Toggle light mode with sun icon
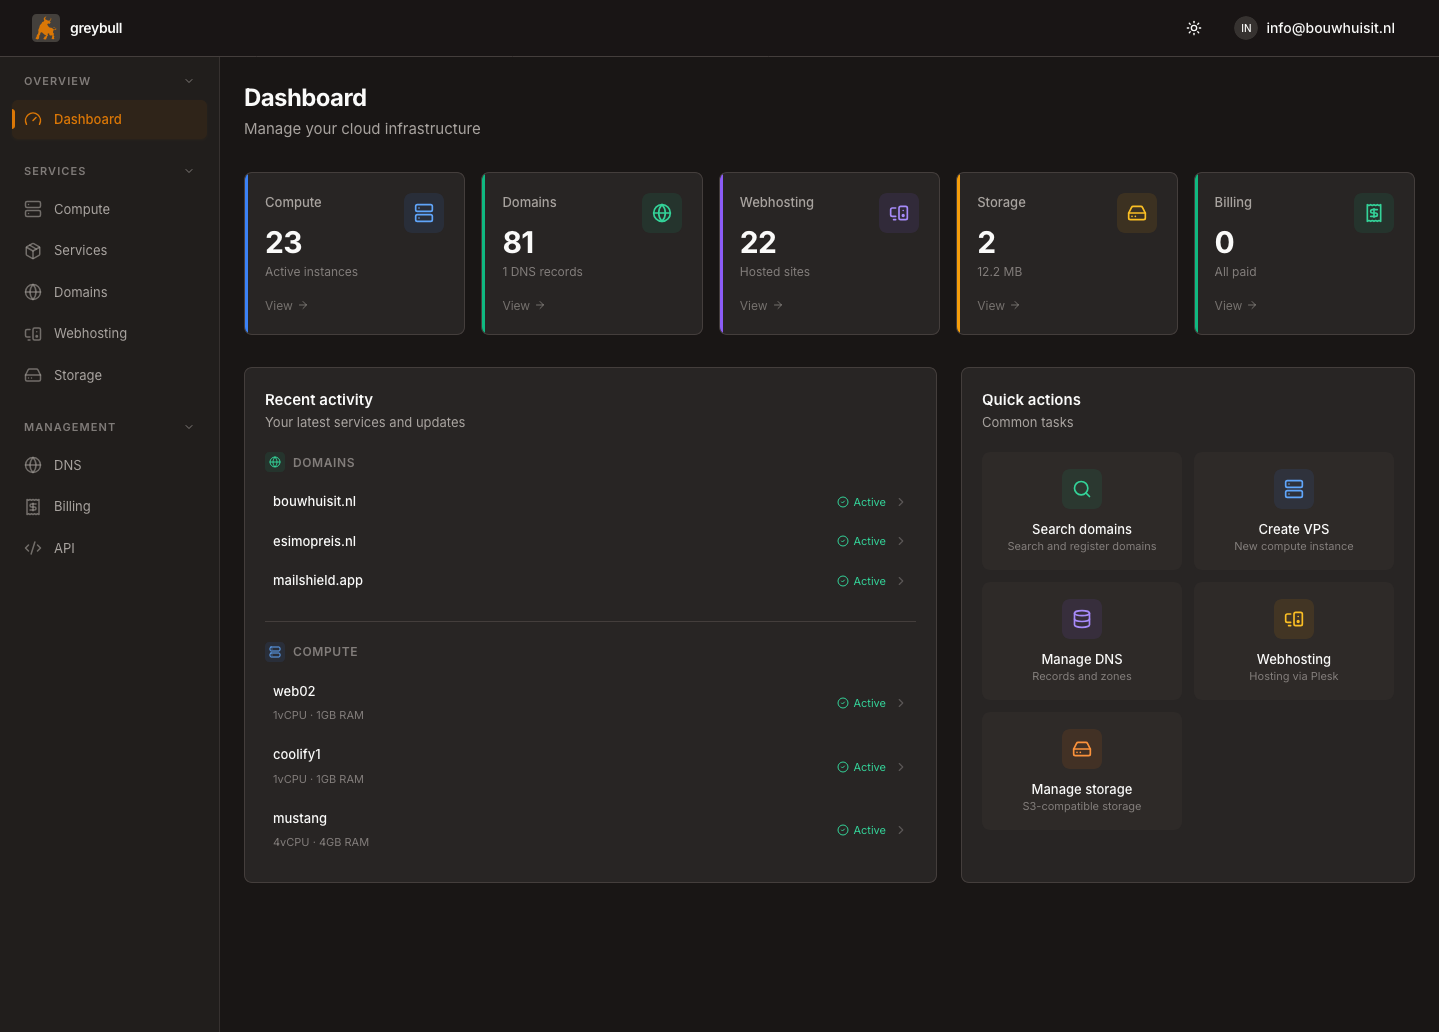 pyautogui.click(x=1194, y=28)
